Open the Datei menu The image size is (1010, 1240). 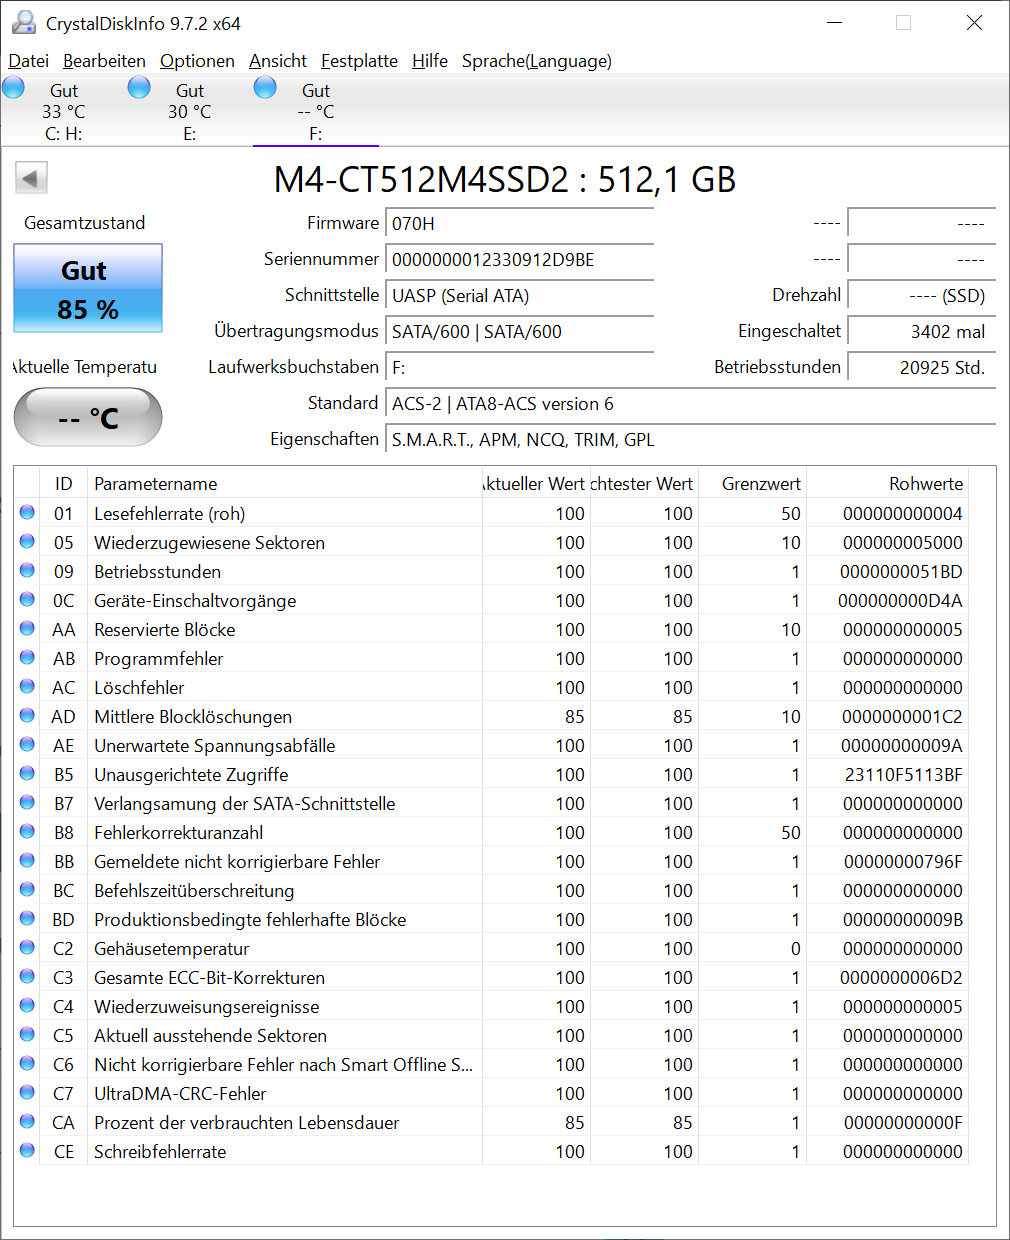[28, 61]
